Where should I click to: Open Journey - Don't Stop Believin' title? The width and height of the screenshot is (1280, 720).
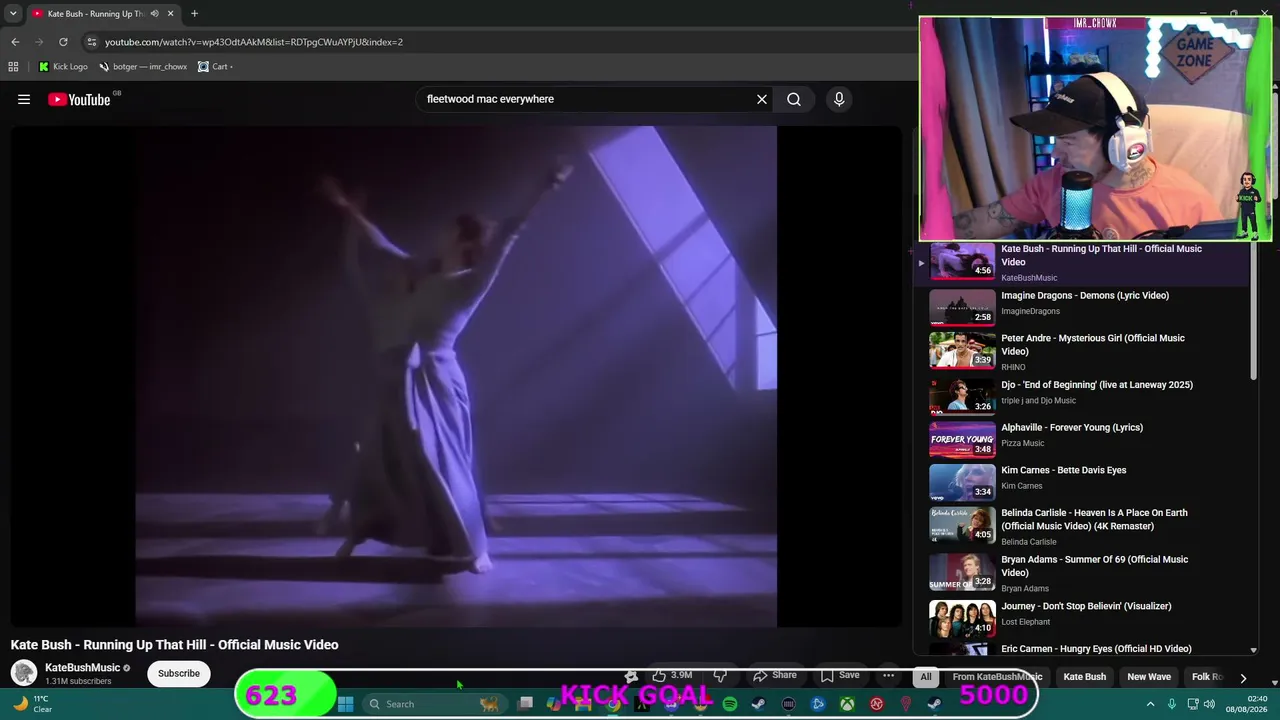pos(1086,606)
